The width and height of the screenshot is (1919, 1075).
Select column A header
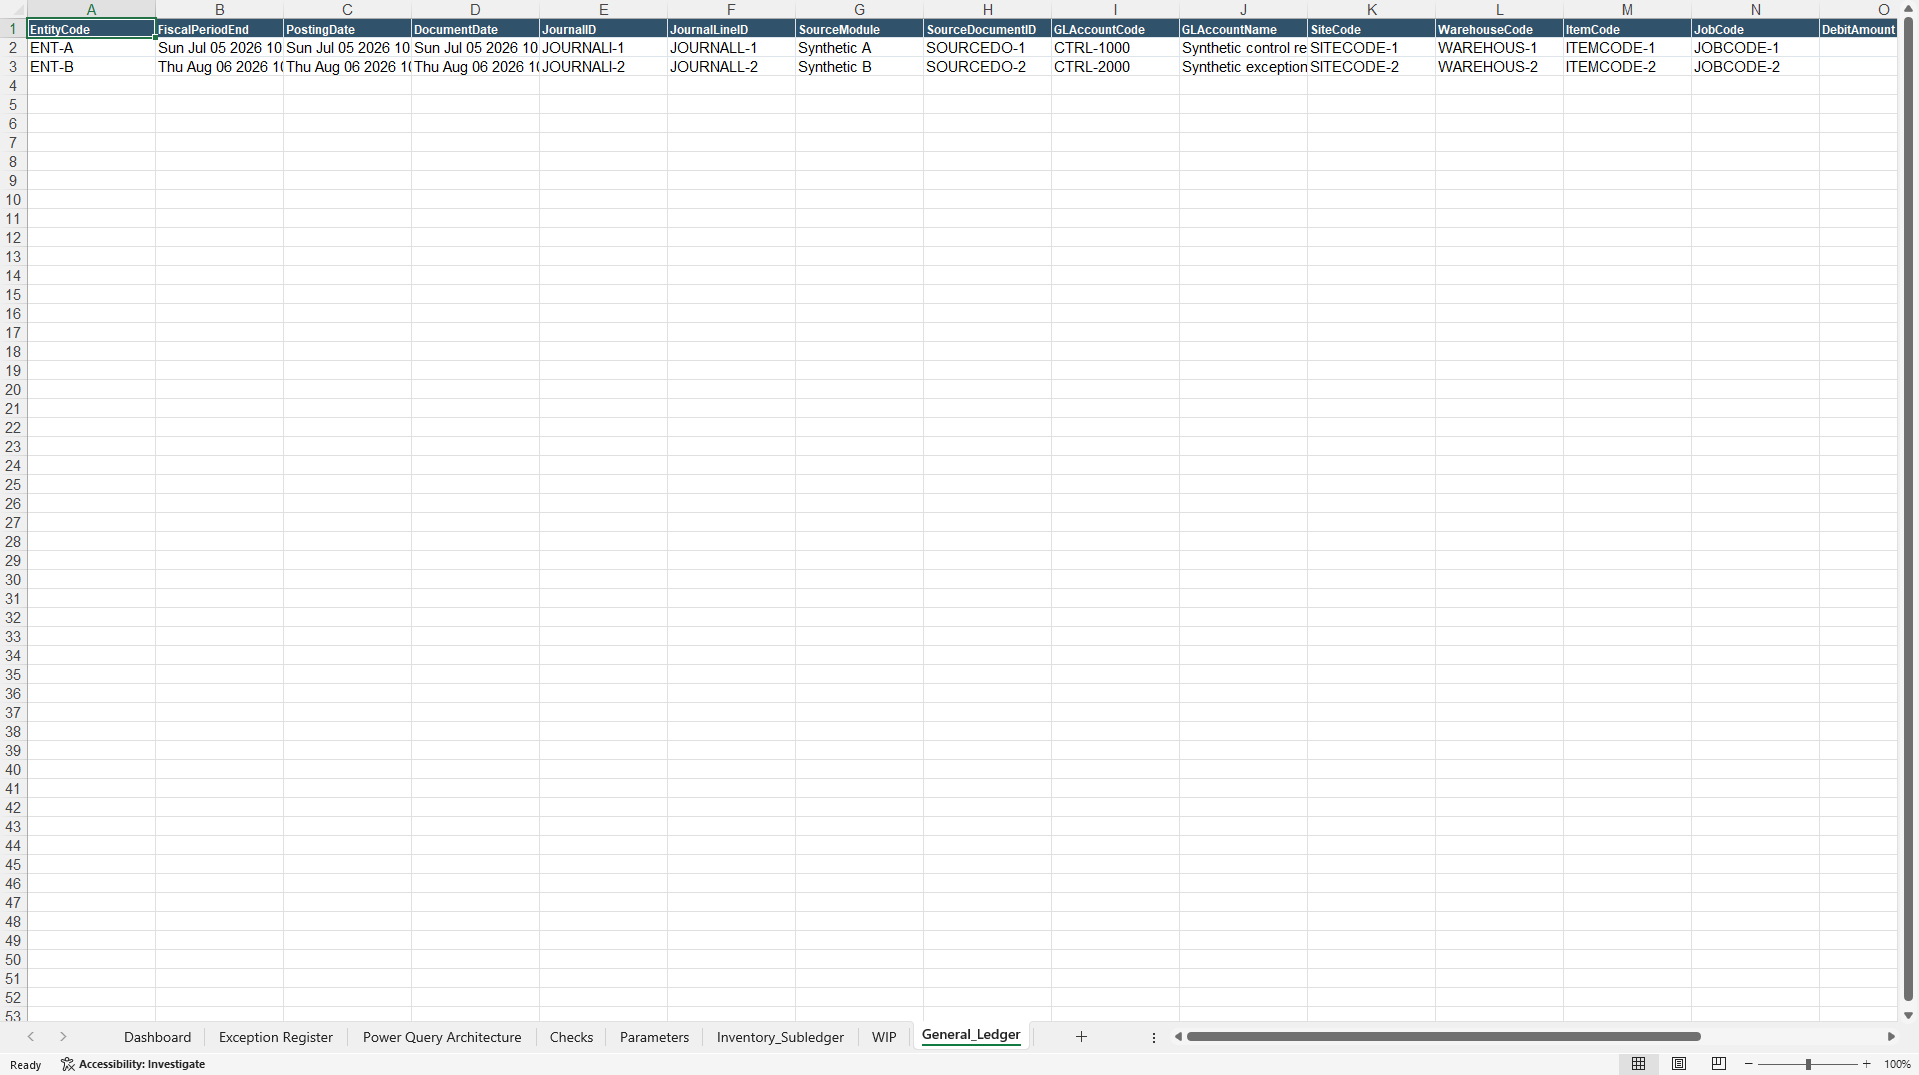click(x=91, y=9)
